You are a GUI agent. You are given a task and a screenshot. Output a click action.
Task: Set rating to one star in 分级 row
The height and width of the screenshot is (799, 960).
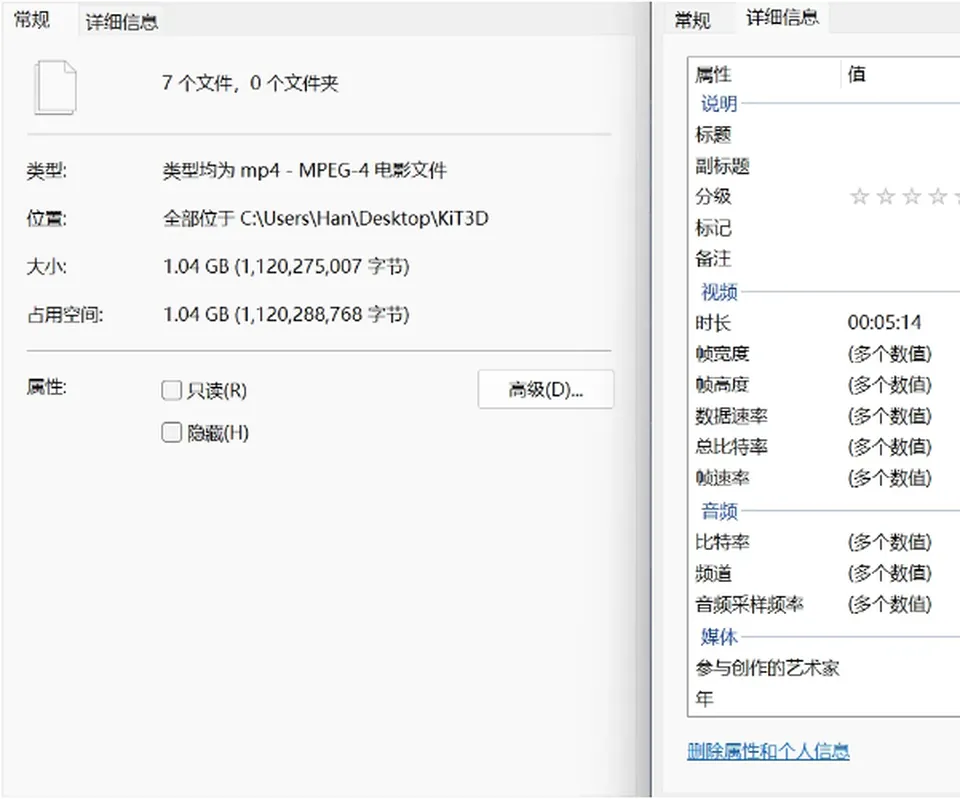860,197
